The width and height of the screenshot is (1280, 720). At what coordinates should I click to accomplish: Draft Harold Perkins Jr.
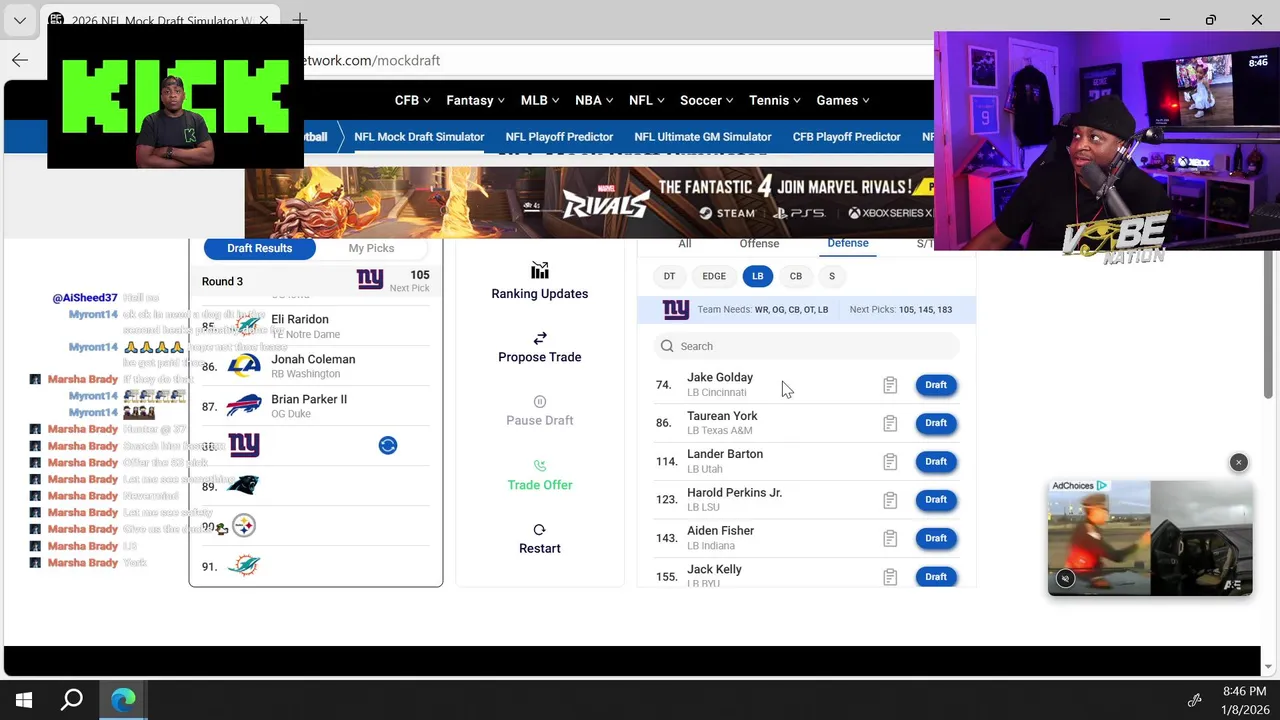pyautogui.click(x=936, y=500)
